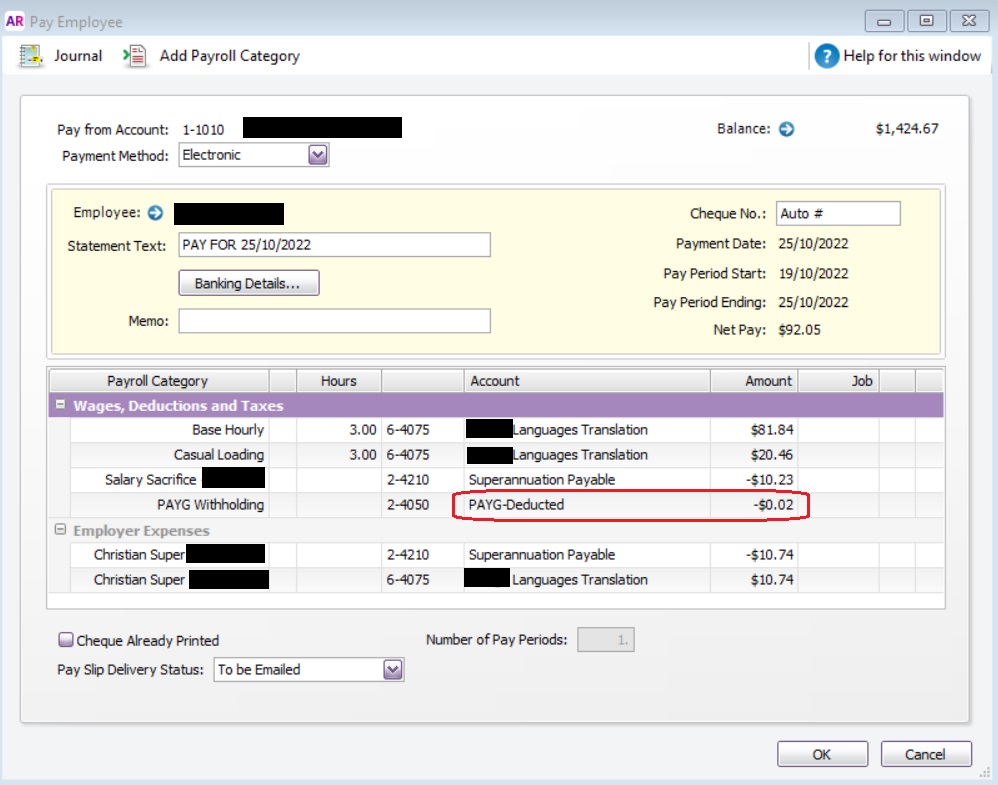The width and height of the screenshot is (998, 785).
Task: Click the Employee zoom arrow icon
Action: tap(155, 213)
